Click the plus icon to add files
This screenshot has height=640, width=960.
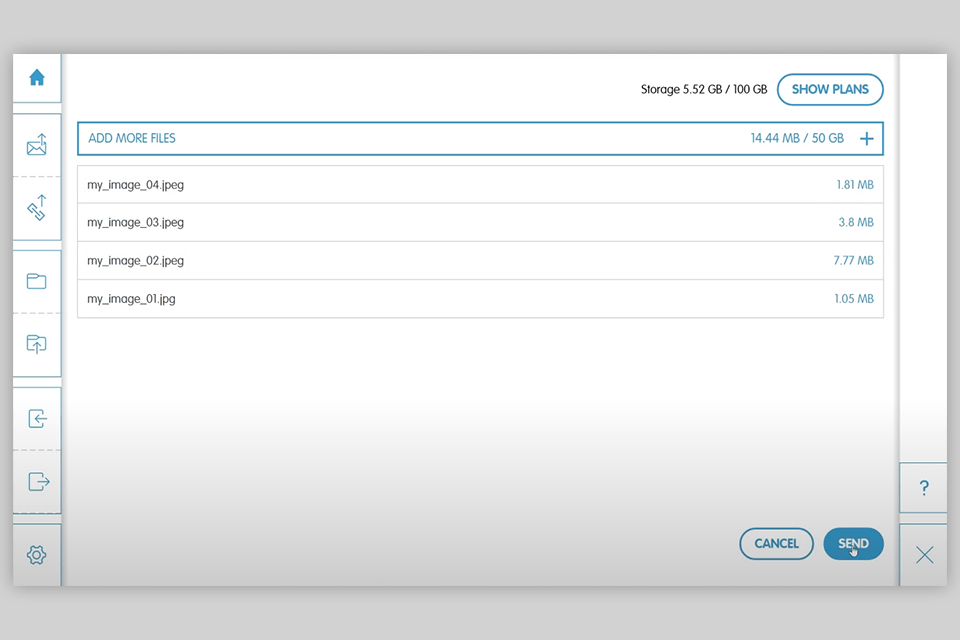click(866, 139)
